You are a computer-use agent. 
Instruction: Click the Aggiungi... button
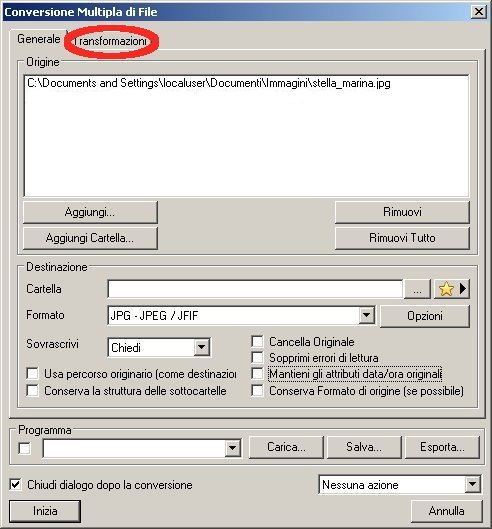point(90,212)
